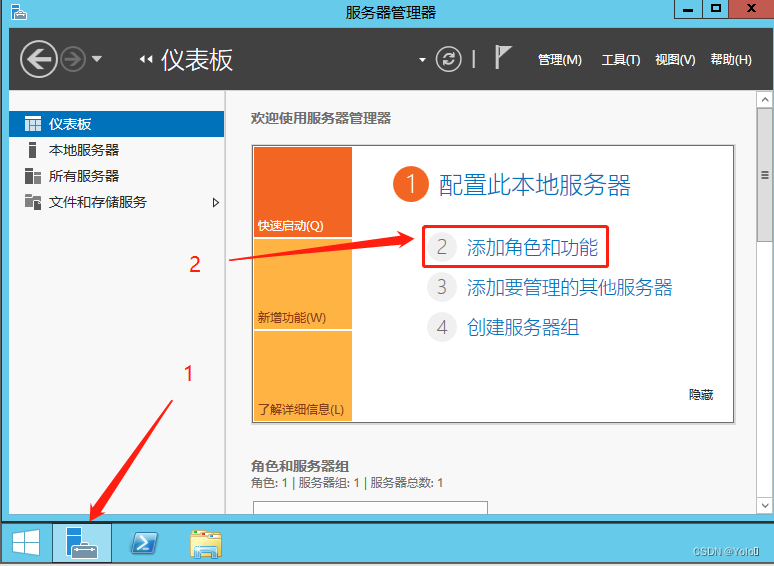Image resolution: width=774 pixels, height=566 pixels.
Task: Open the 帮助(H) menu
Action: (x=731, y=60)
